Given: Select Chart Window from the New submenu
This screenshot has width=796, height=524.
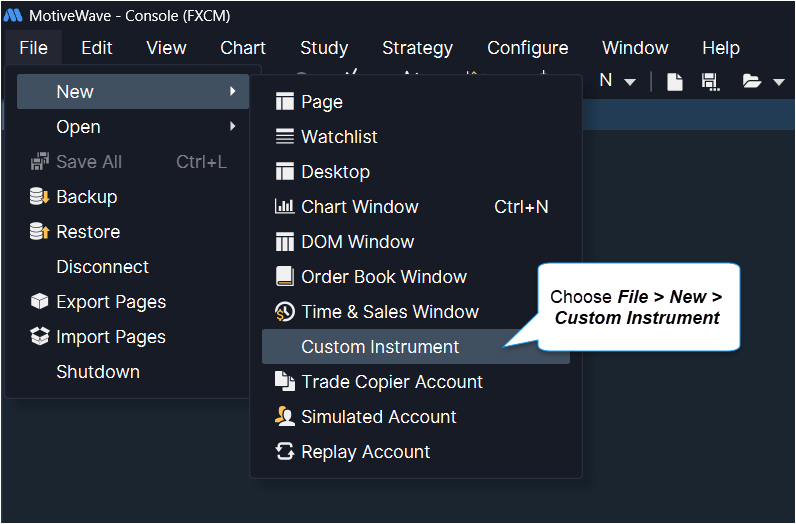Looking at the screenshot, I should 359,207.
